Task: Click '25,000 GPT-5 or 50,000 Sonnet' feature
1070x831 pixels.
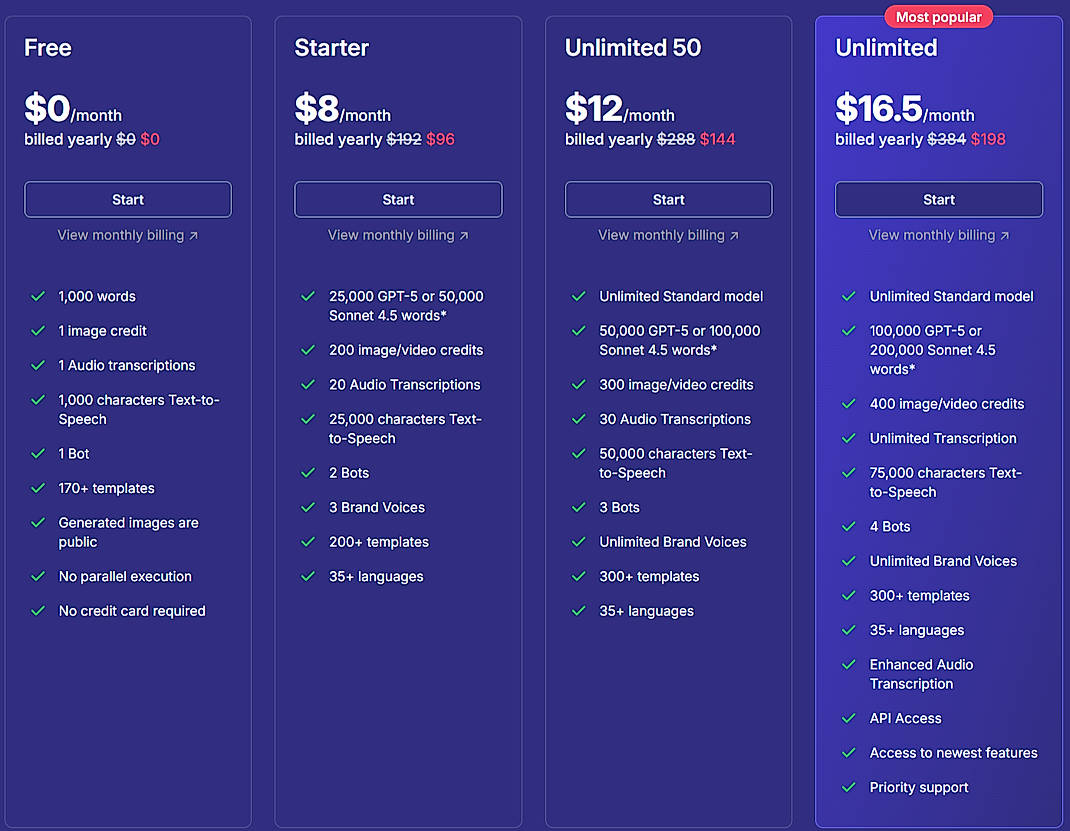Action: tap(406, 306)
